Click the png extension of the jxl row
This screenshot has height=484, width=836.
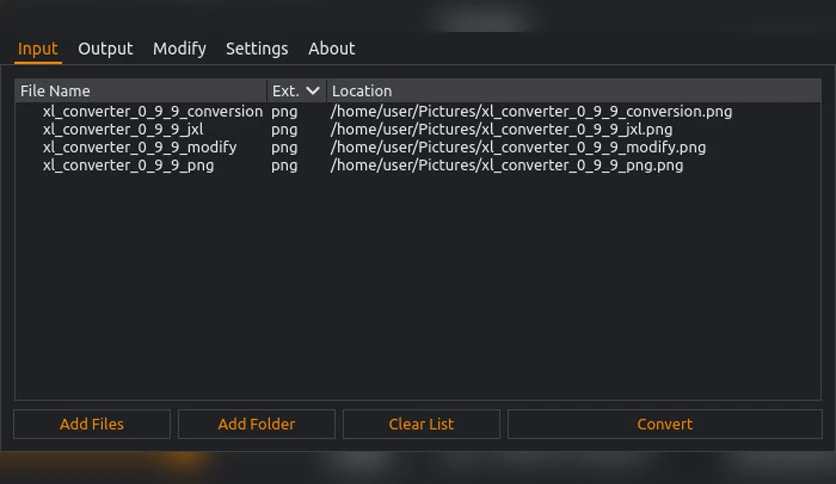coord(284,130)
